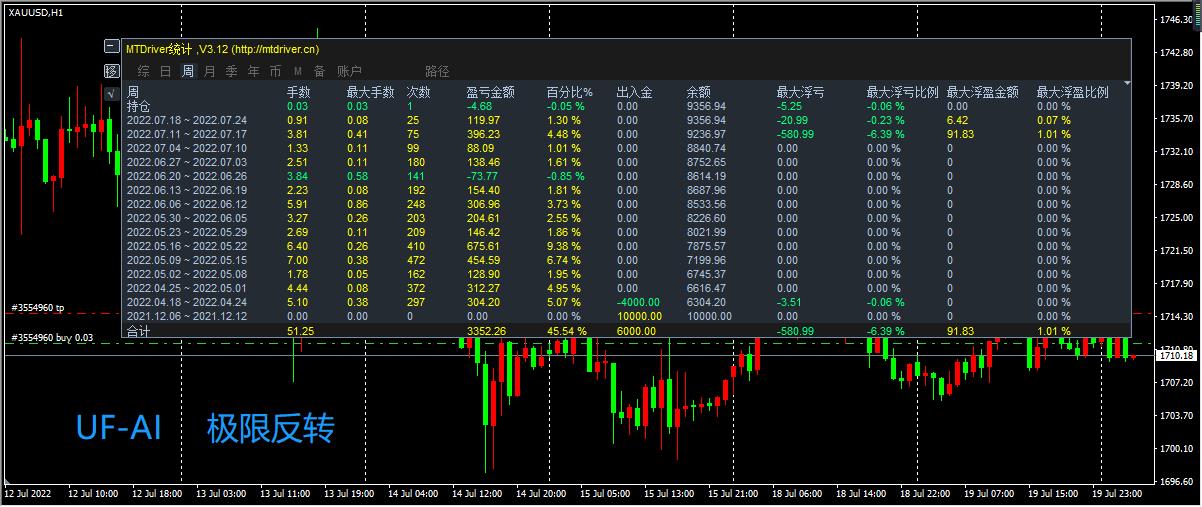The image size is (1202, 507).
Task: Switch to the 年 yearly tab
Action: pyautogui.click(x=253, y=71)
